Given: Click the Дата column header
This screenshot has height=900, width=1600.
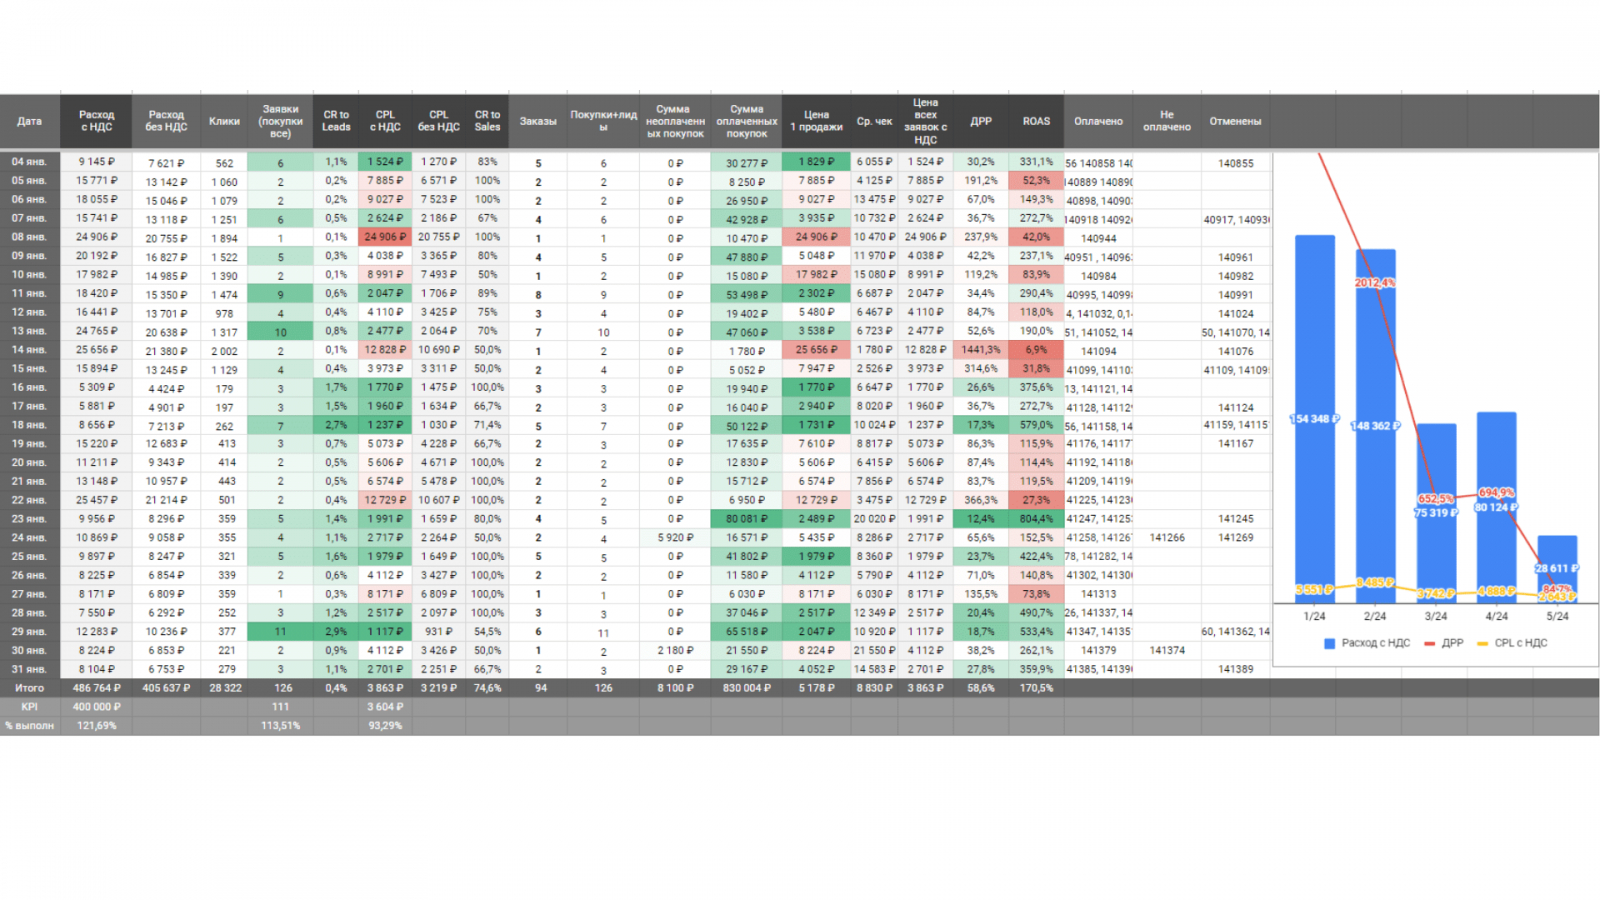Looking at the screenshot, I should [x=30, y=122].
